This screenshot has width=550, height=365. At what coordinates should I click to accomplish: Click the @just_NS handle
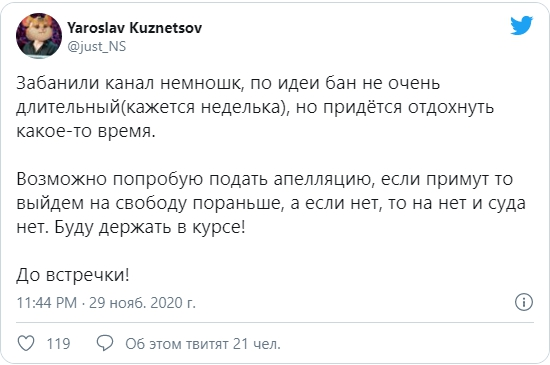point(96,46)
